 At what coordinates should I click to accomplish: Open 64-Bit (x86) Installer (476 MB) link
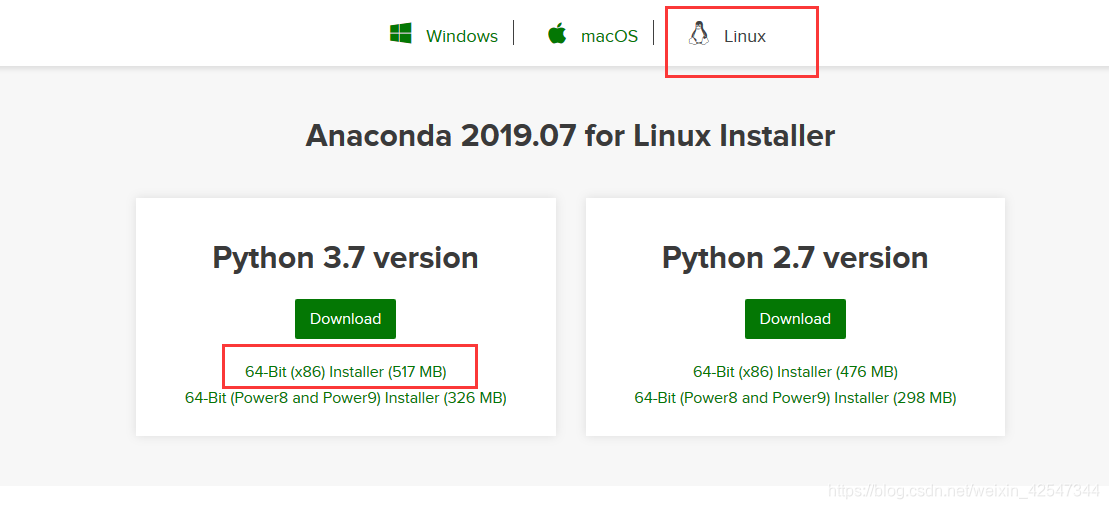coord(795,372)
